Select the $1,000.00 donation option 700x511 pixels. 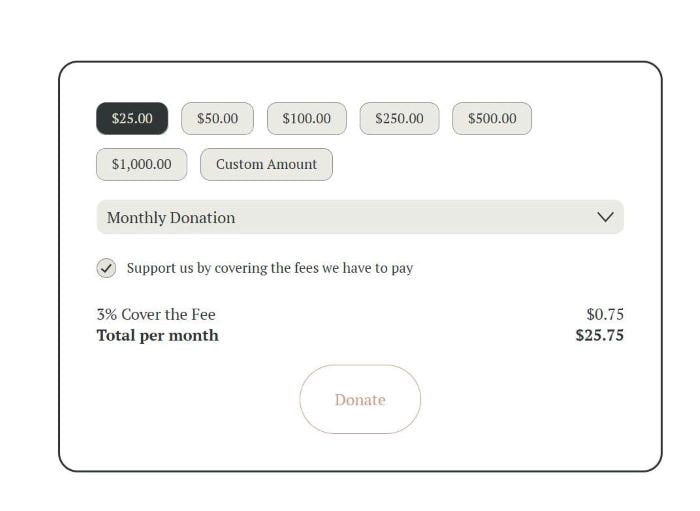(x=141, y=164)
